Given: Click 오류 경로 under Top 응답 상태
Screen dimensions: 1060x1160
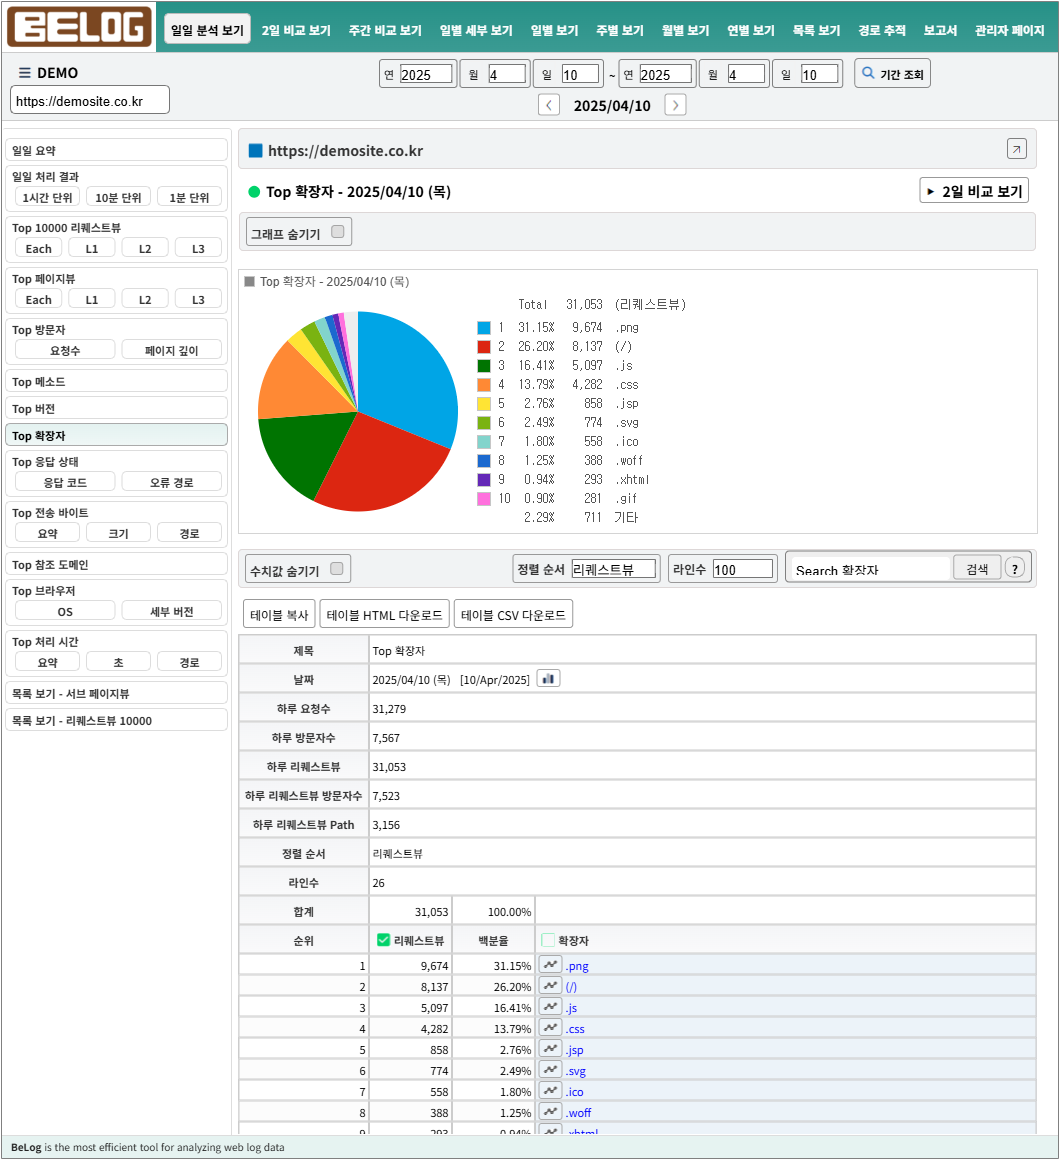Looking at the screenshot, I should coord(172,482).
